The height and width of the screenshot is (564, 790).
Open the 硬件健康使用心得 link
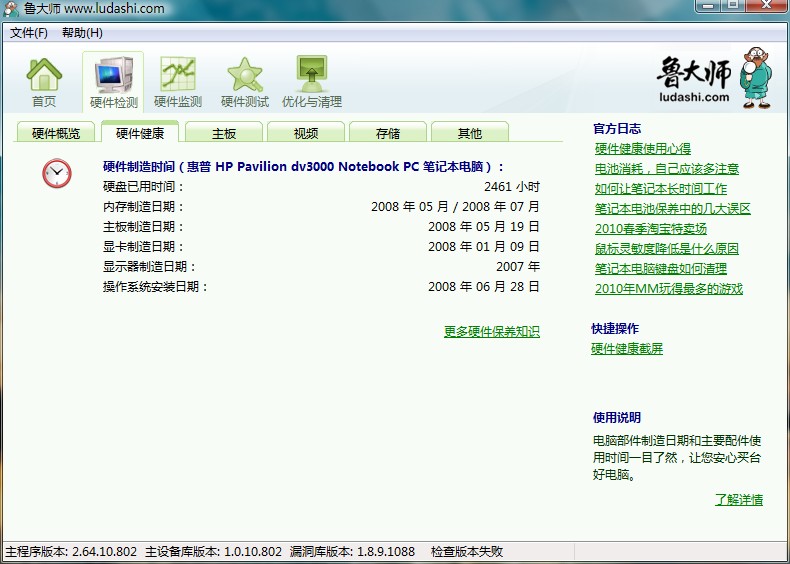tap(642, 148)
